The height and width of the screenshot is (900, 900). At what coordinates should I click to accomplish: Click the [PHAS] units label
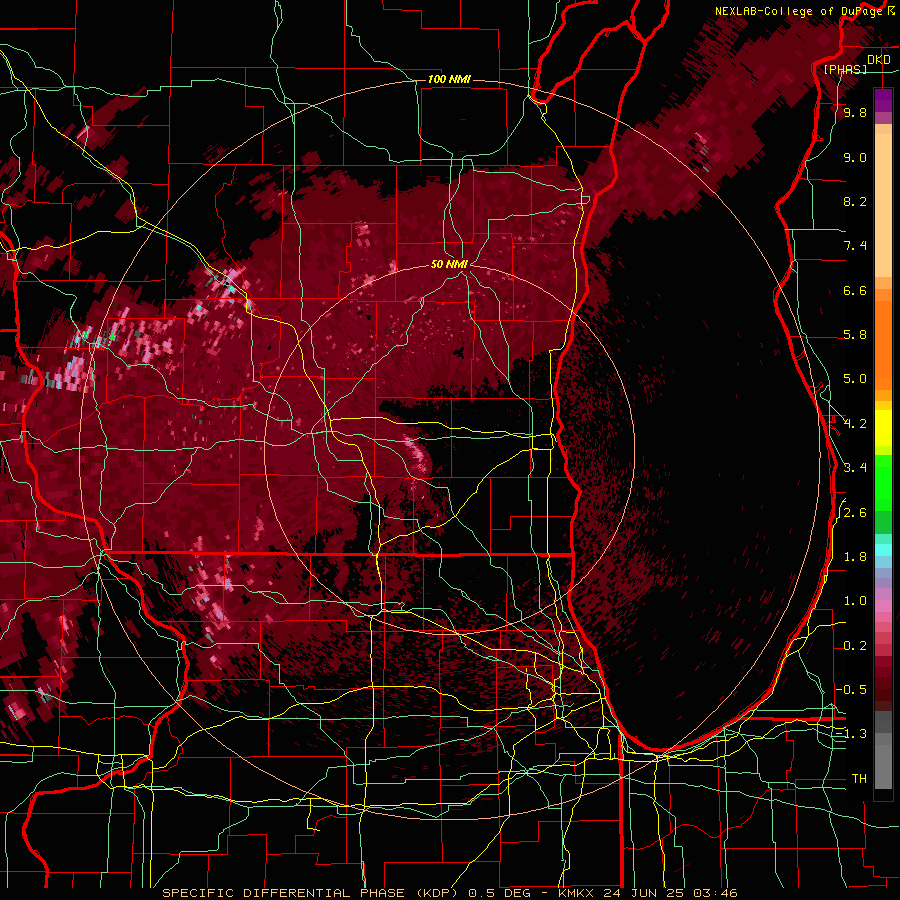(845, 69)
